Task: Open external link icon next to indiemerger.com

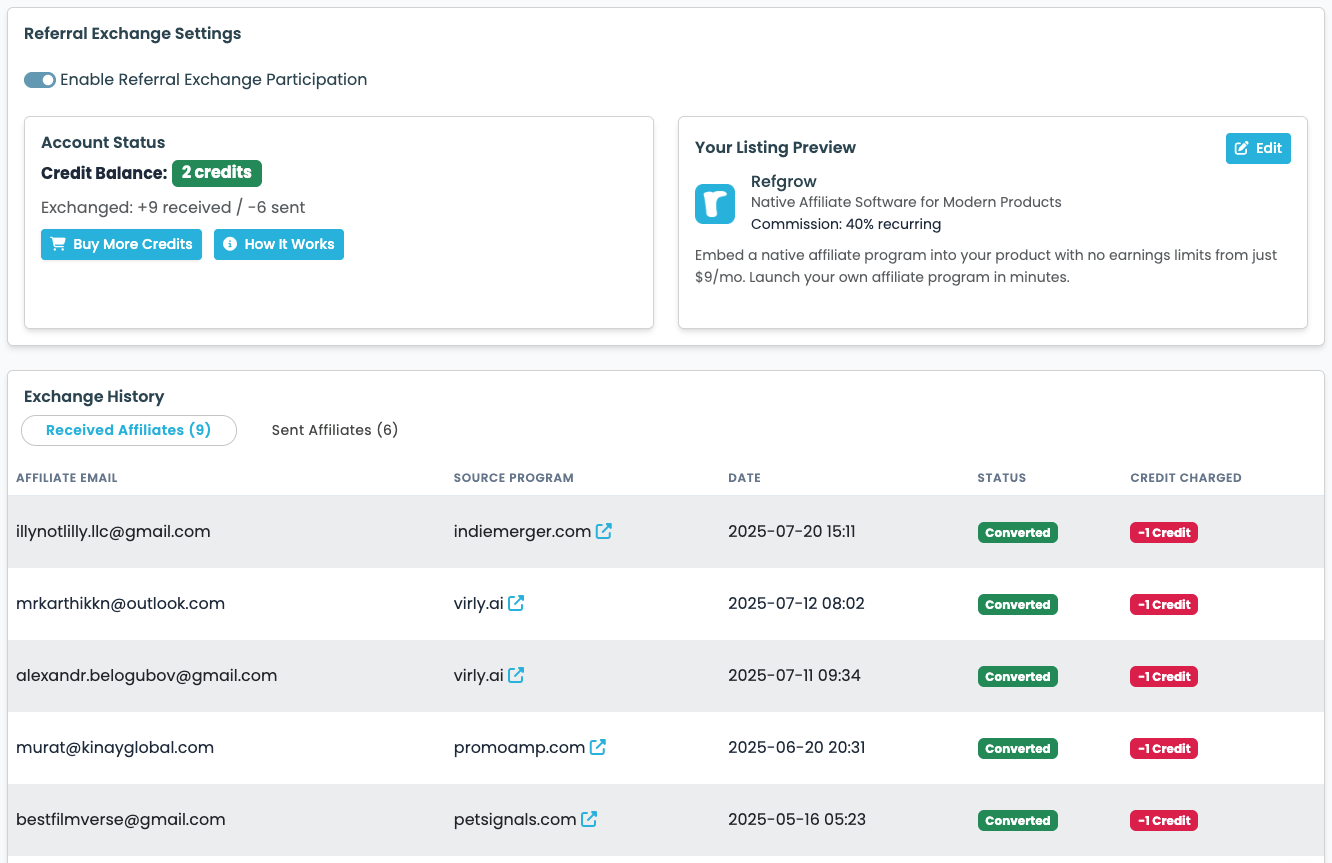Action: [x=604, y=531]
